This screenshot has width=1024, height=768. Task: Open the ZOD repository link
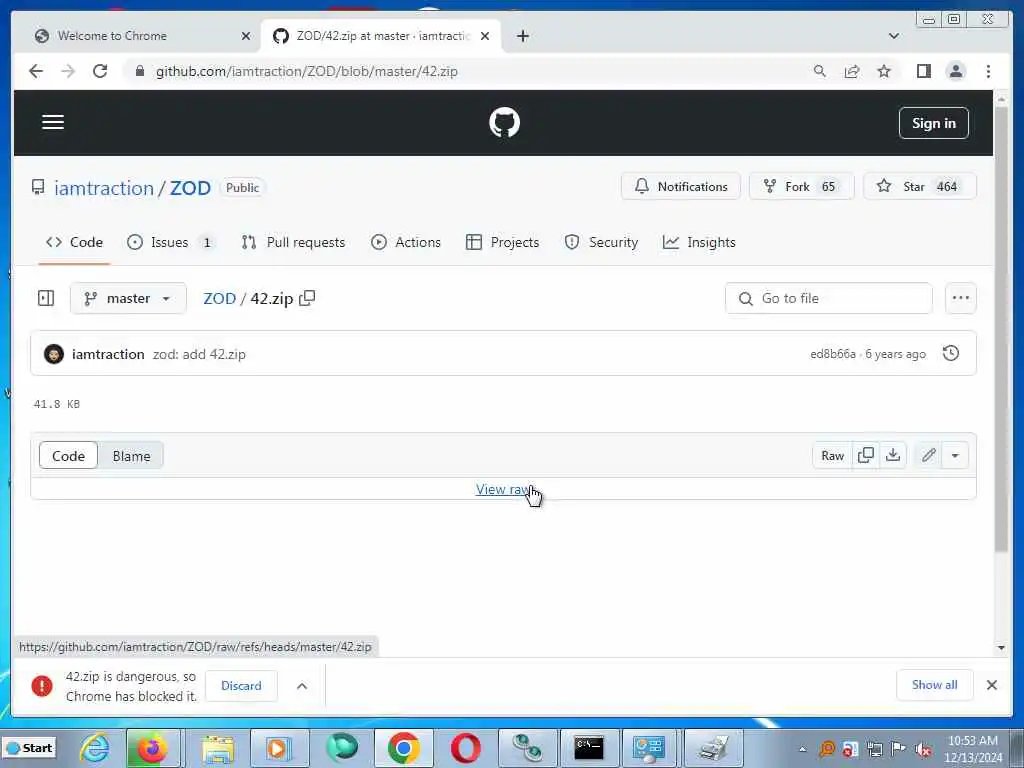pyautogui.click(x=190, y=188)
